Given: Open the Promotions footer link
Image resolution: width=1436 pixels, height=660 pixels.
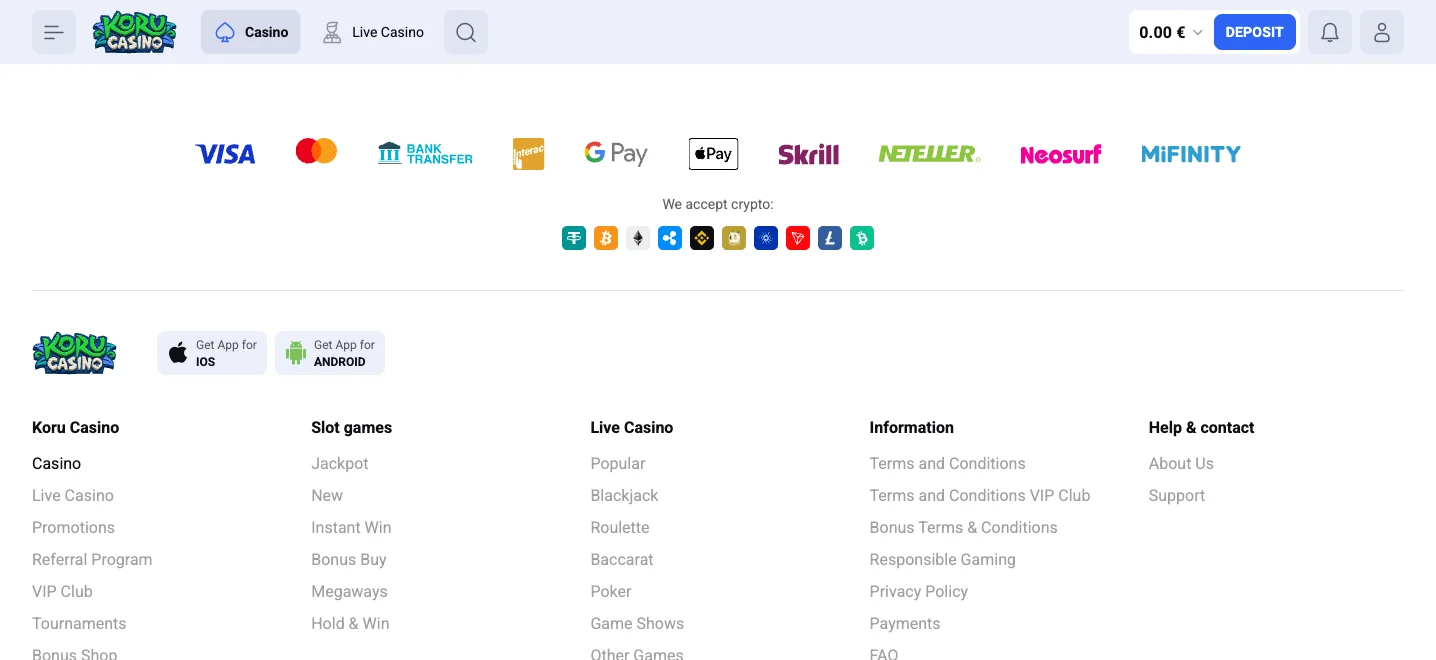Looking at the screenshot, I should 74,527.
